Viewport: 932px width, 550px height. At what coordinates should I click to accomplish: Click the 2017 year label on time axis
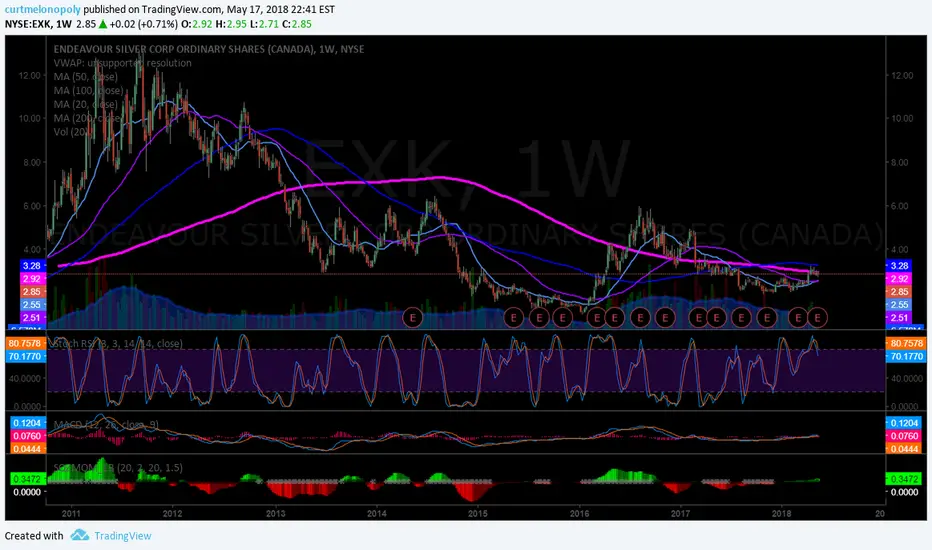click(680, 513)
